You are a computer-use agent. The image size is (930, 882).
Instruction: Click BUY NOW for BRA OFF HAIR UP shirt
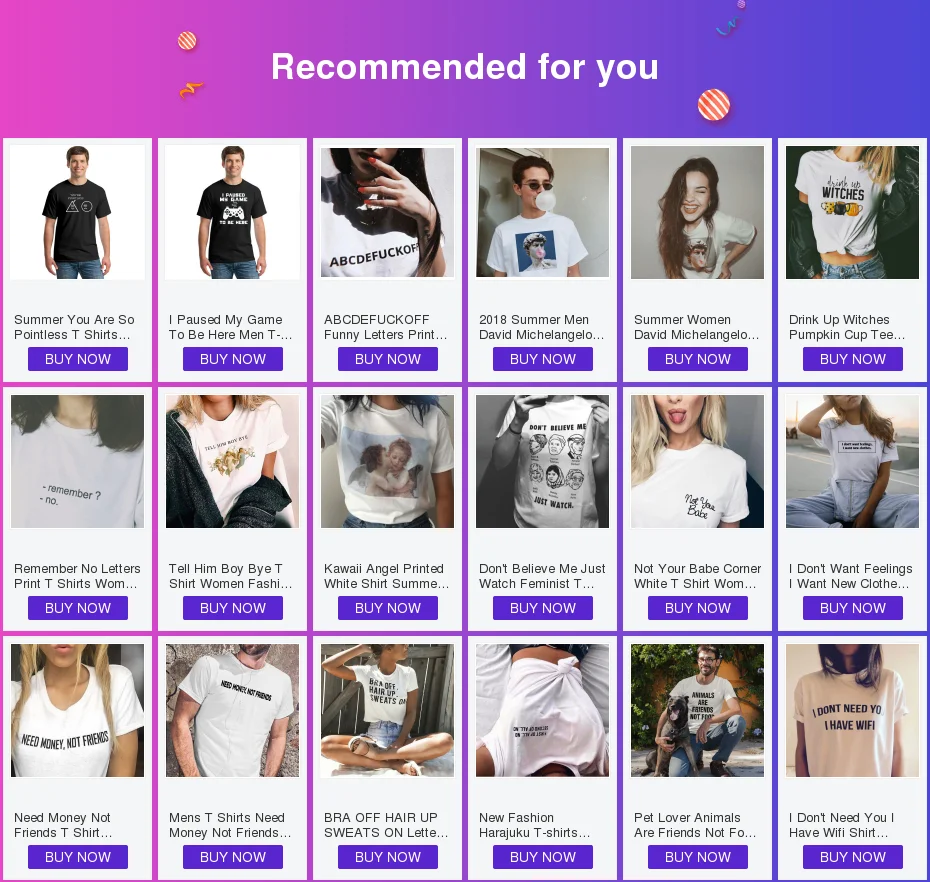(x=388, y=857)
